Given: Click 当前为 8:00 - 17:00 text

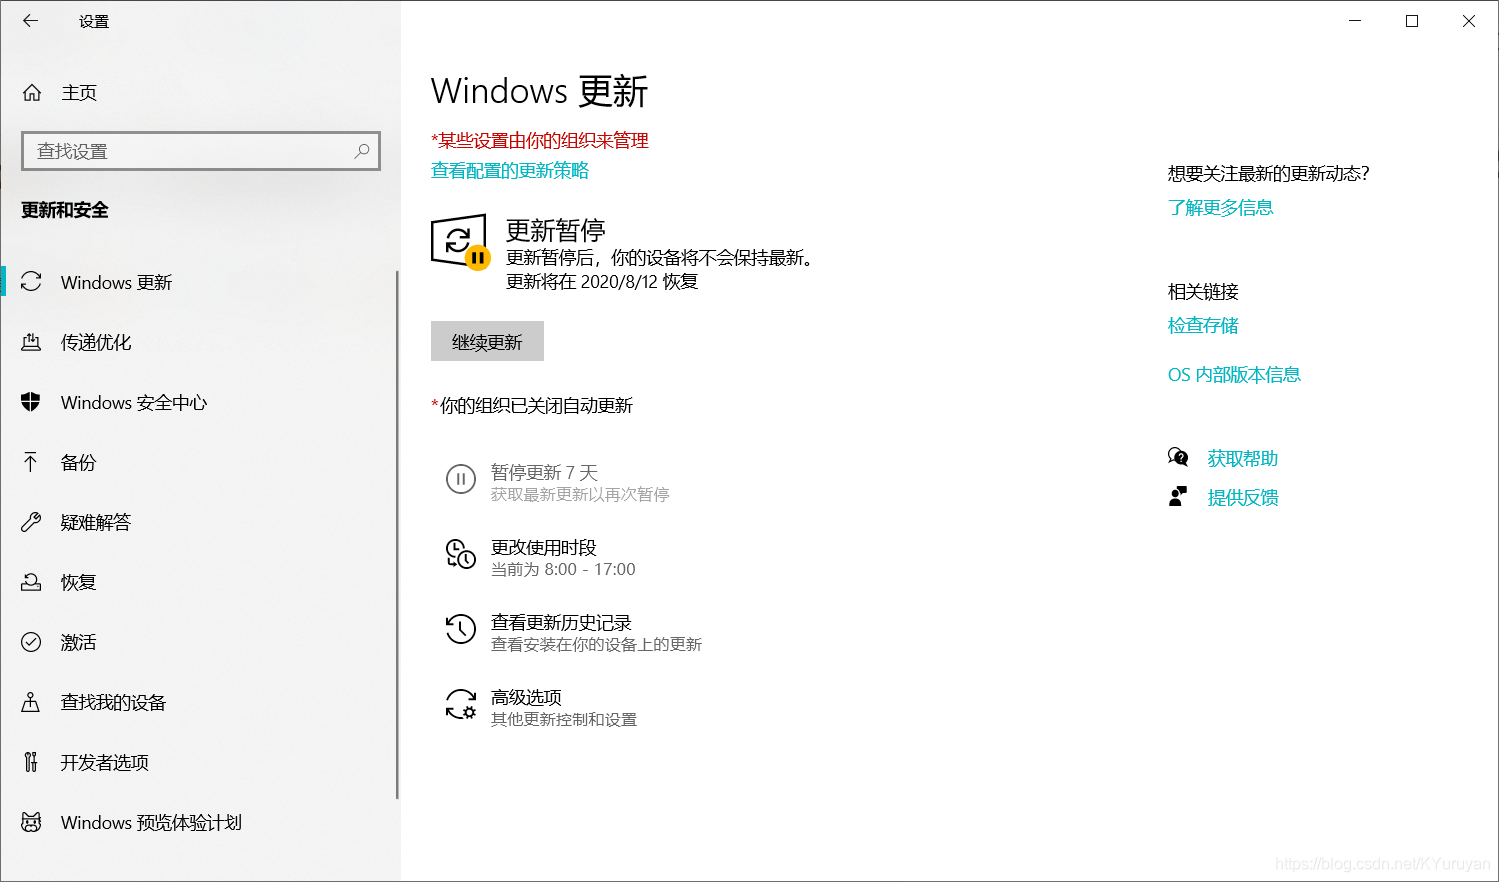Looking at the screenshot, I should (x=563, y=570).
